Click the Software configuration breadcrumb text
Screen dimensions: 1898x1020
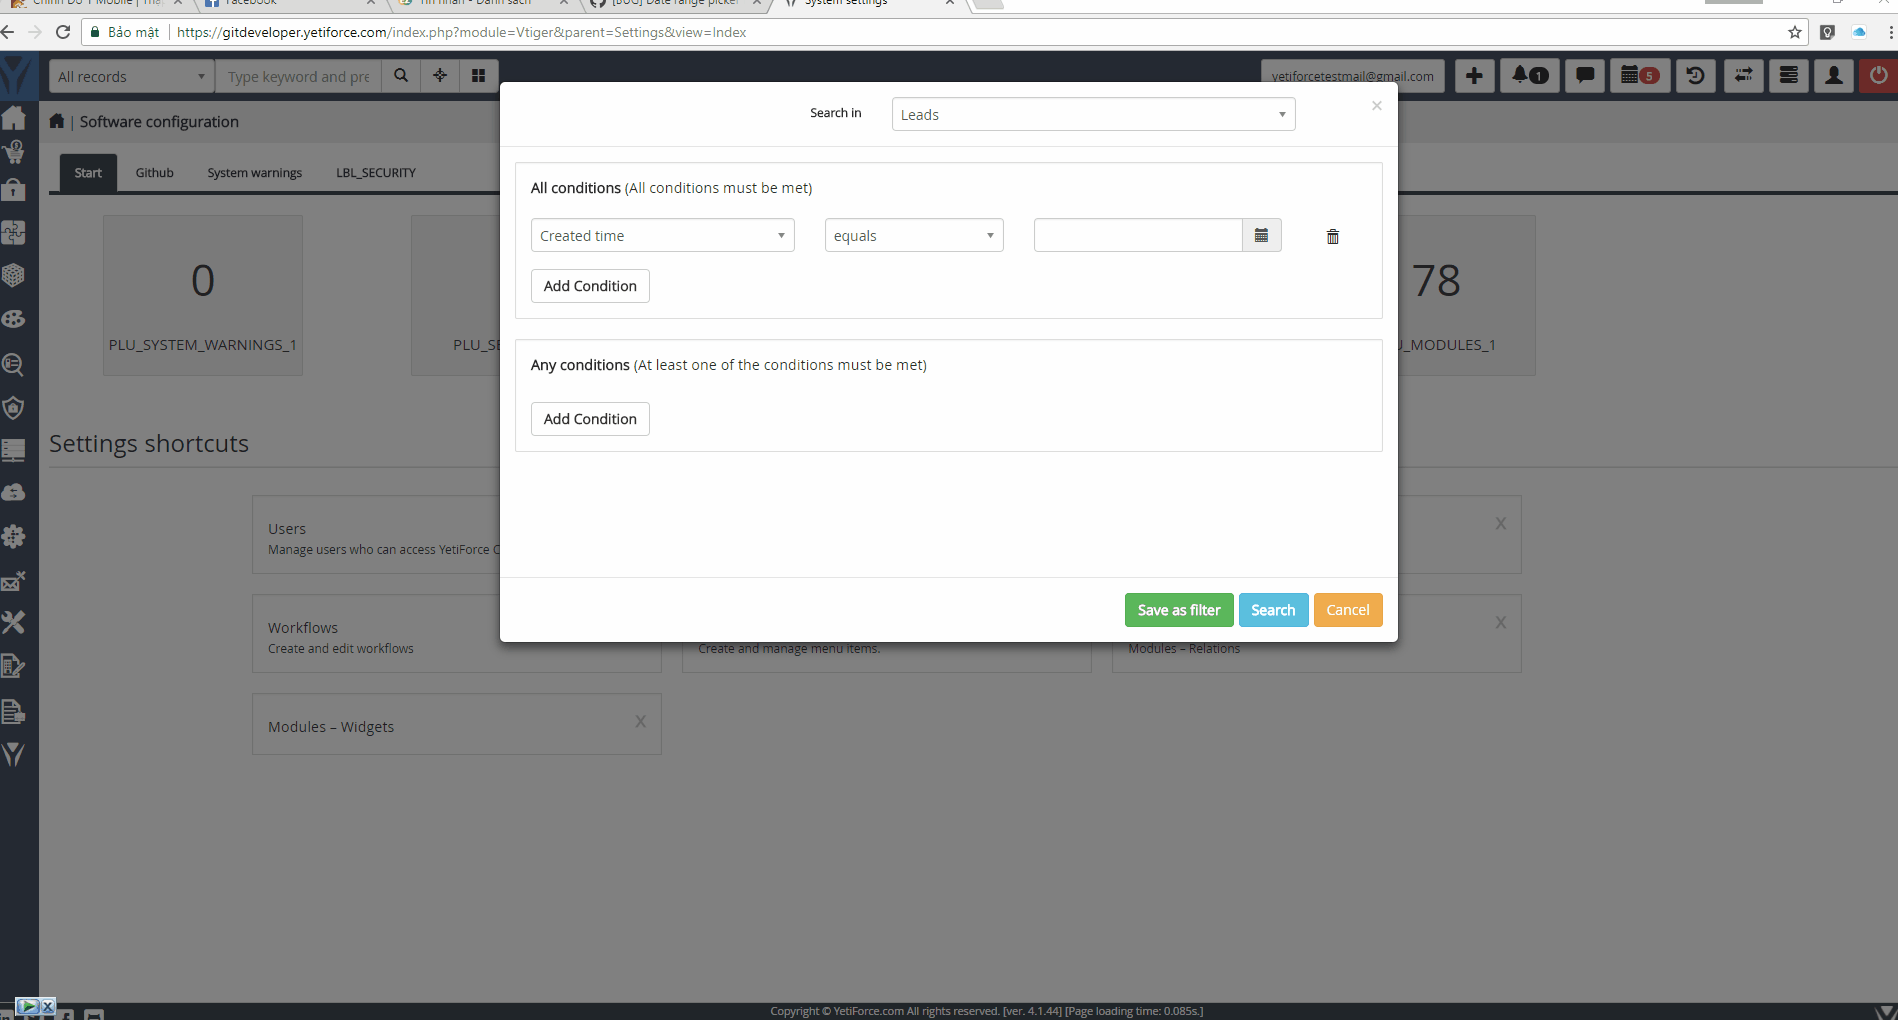click(159, 121)
